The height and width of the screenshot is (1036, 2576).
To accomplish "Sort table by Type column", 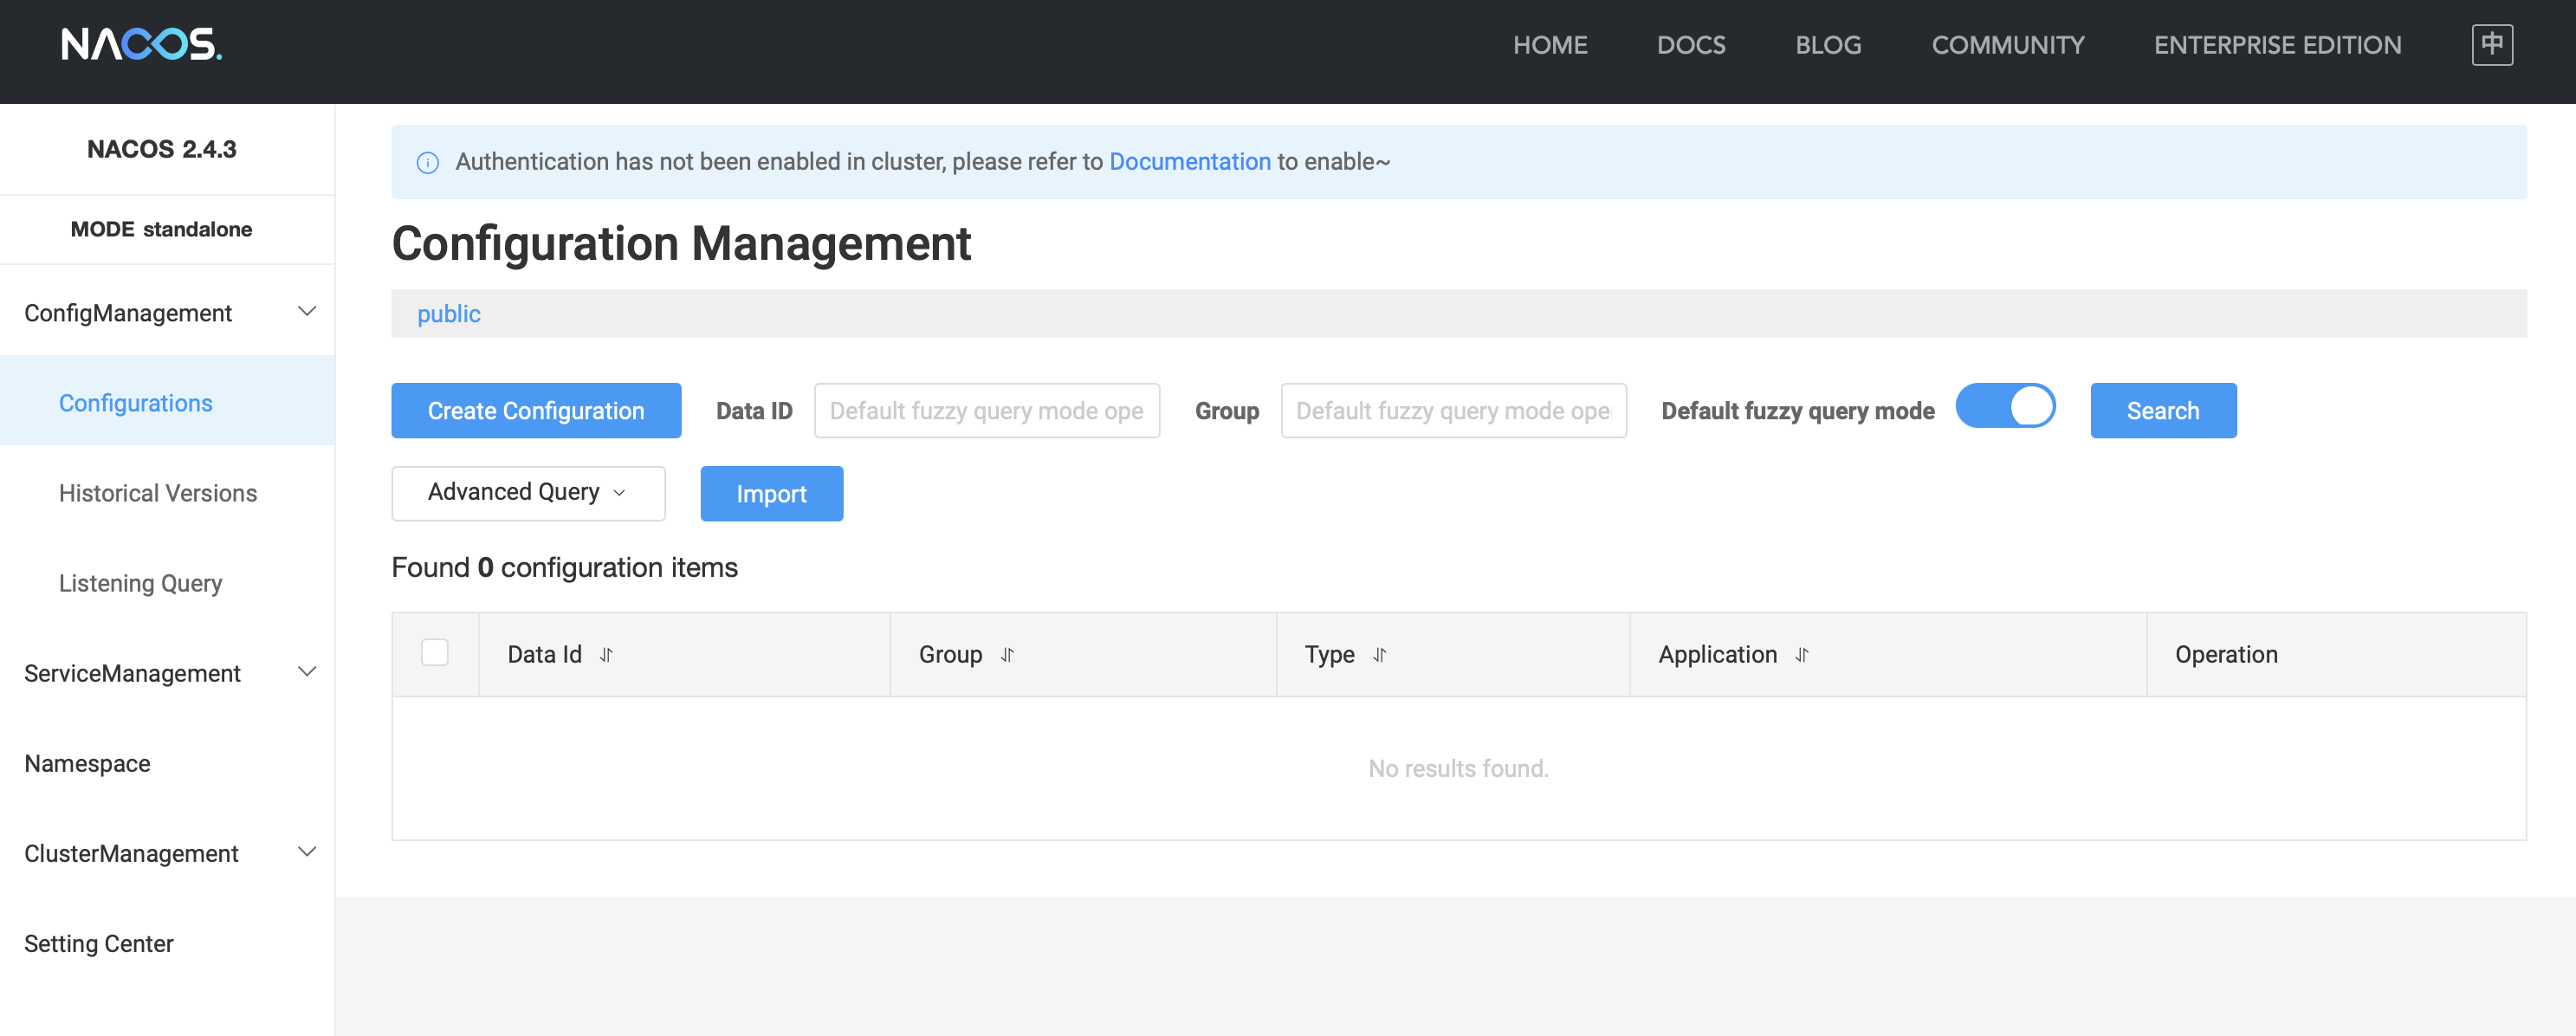I will point(1379,655).
